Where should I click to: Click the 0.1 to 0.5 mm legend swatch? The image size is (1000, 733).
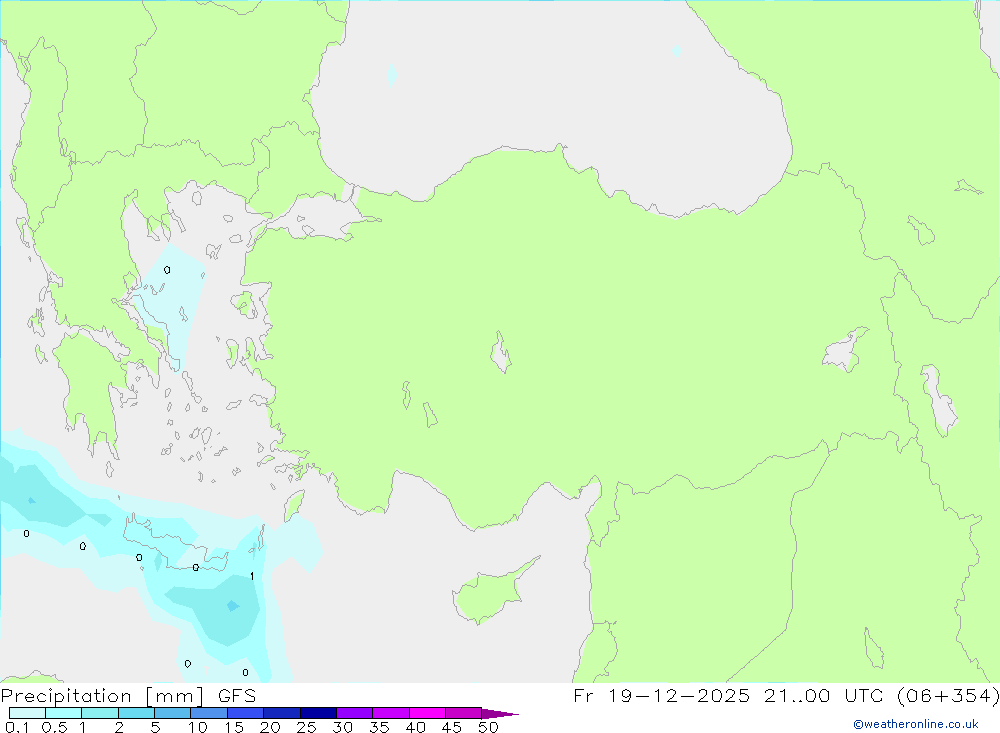point(27,713)
